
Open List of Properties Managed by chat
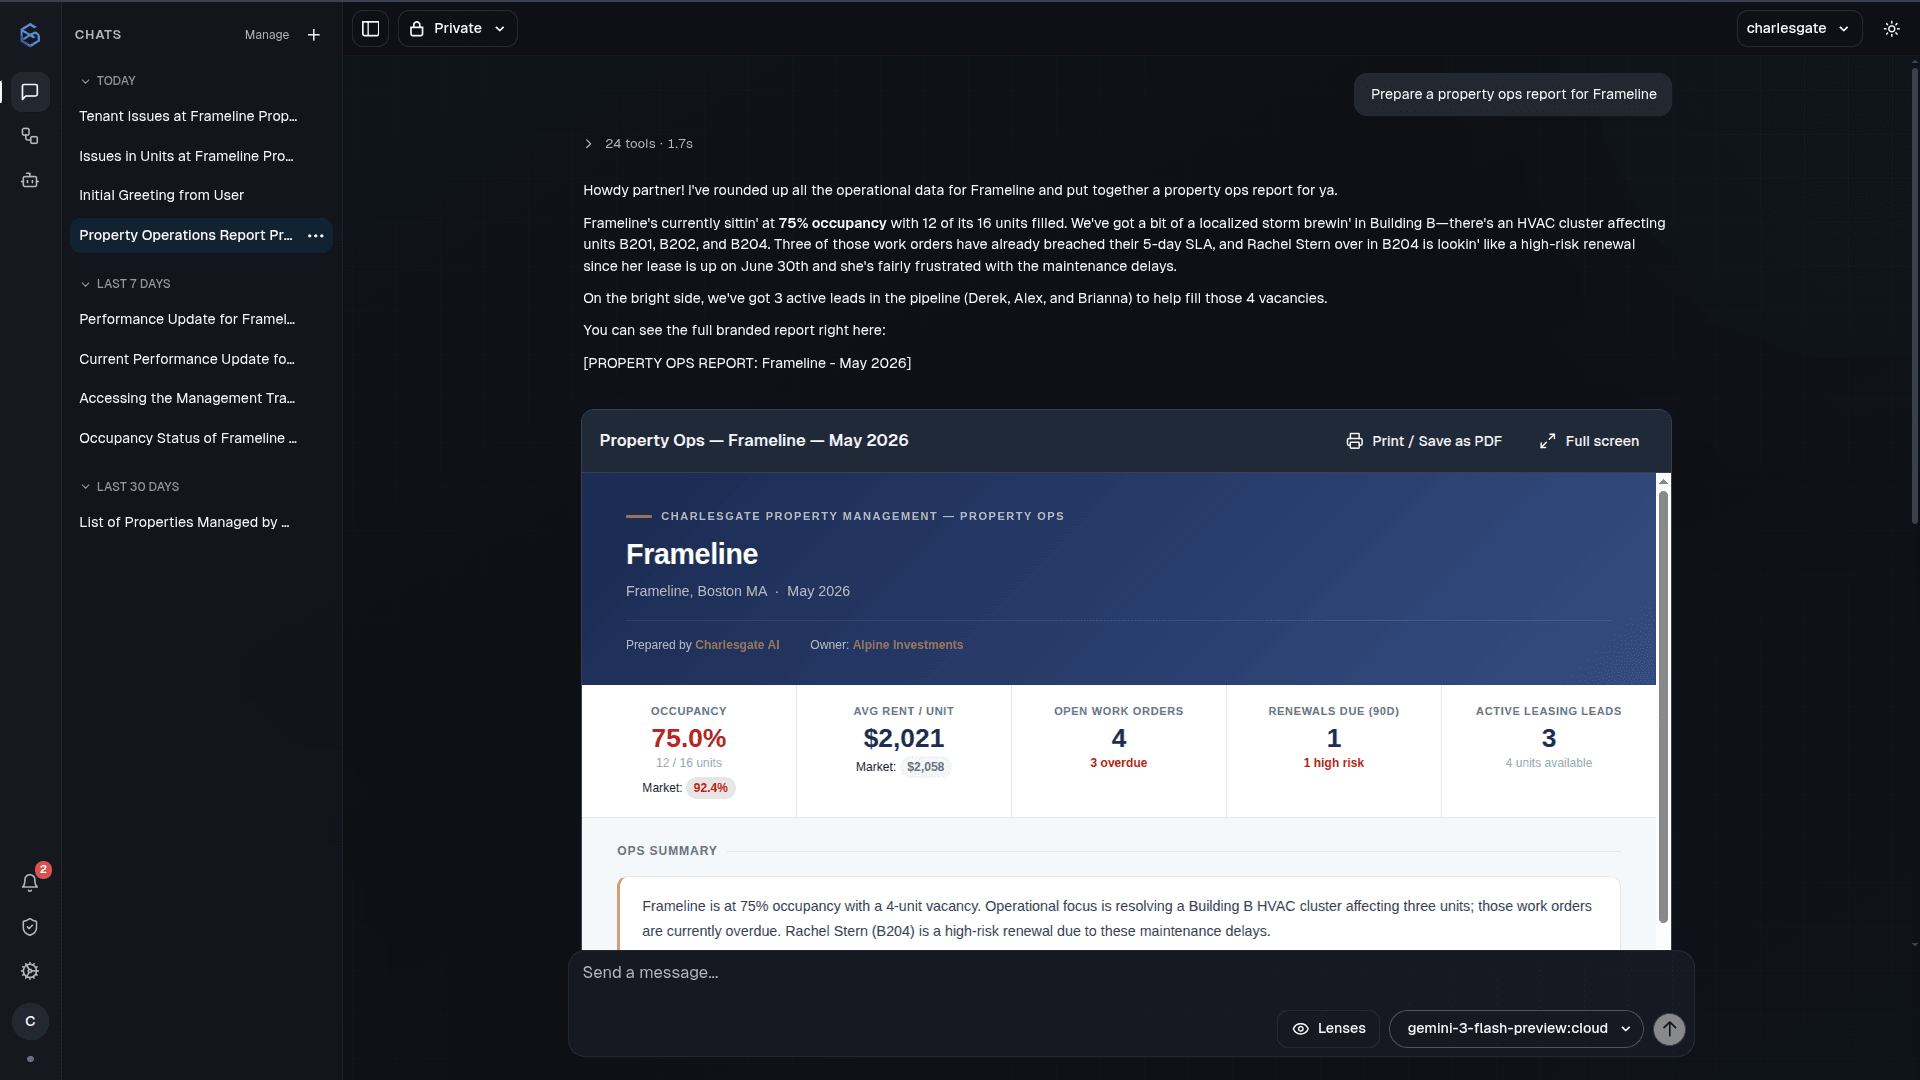(201, 522)
